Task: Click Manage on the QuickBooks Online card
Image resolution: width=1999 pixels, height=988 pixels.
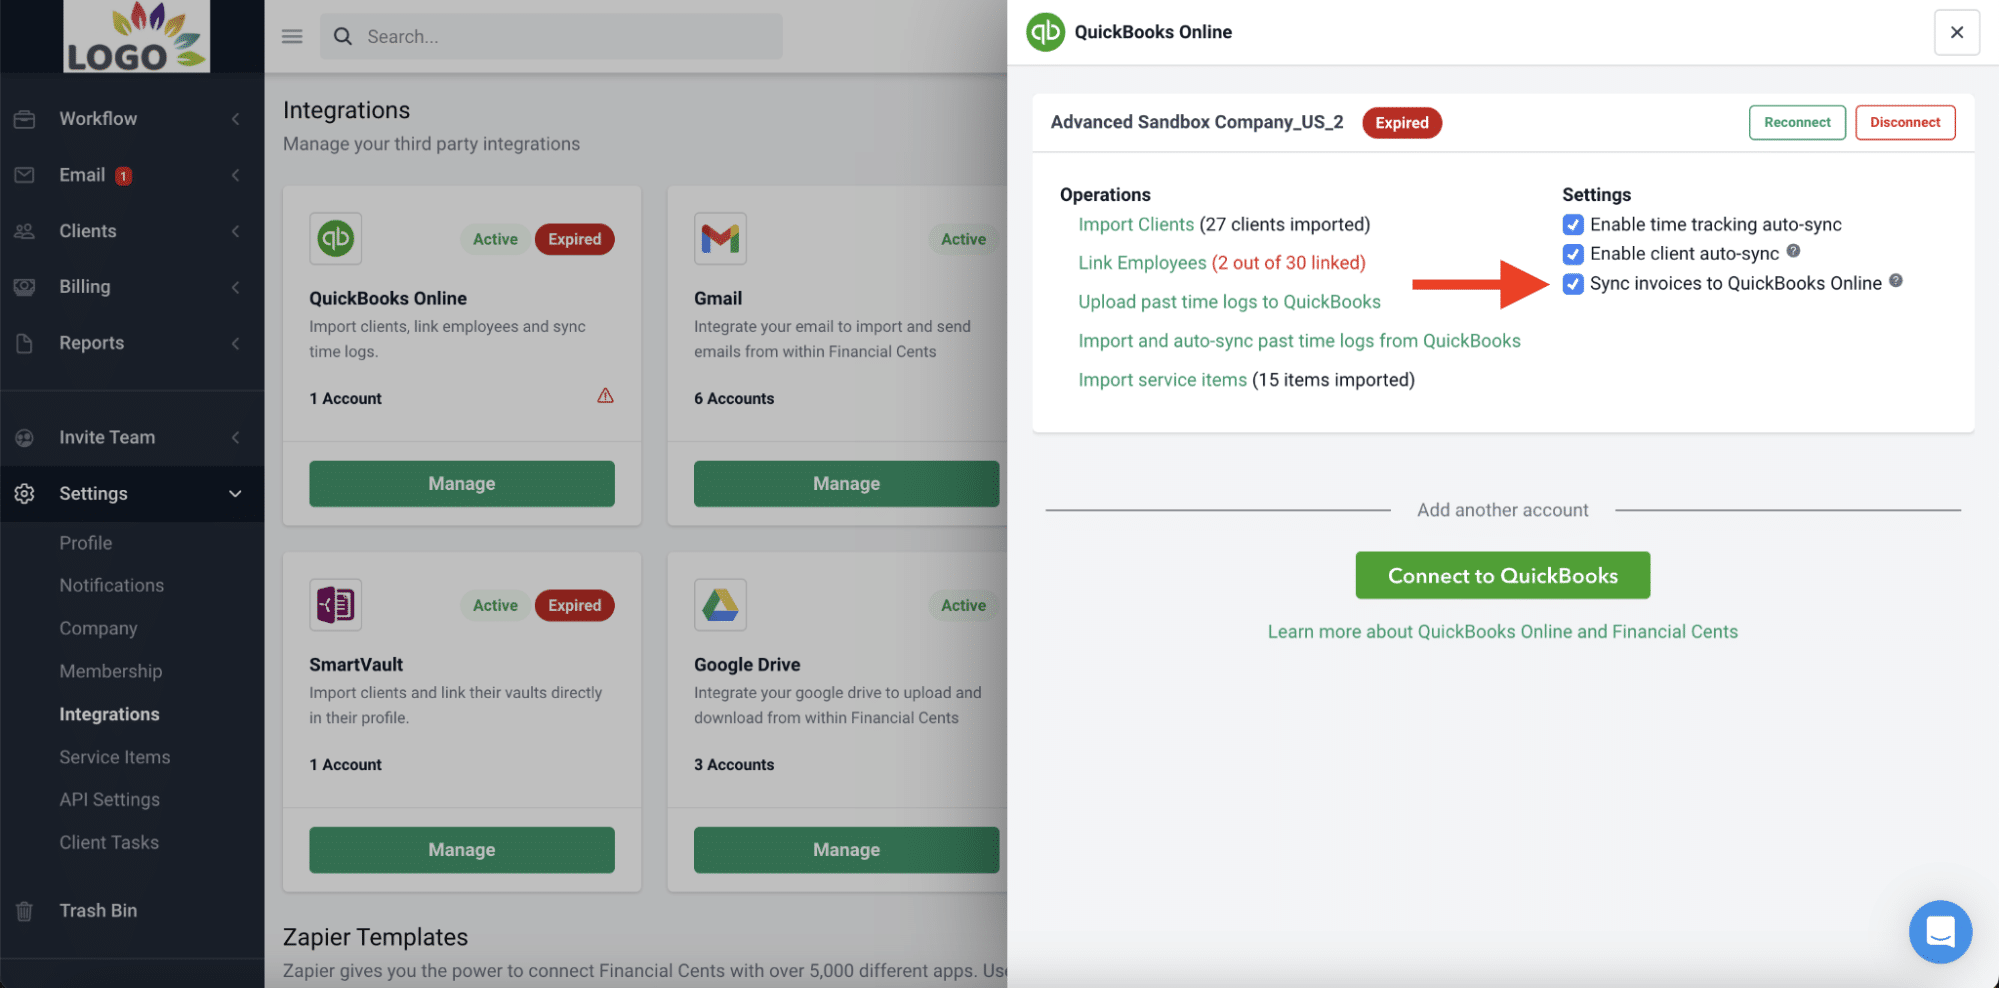Action: coord(462,484)
